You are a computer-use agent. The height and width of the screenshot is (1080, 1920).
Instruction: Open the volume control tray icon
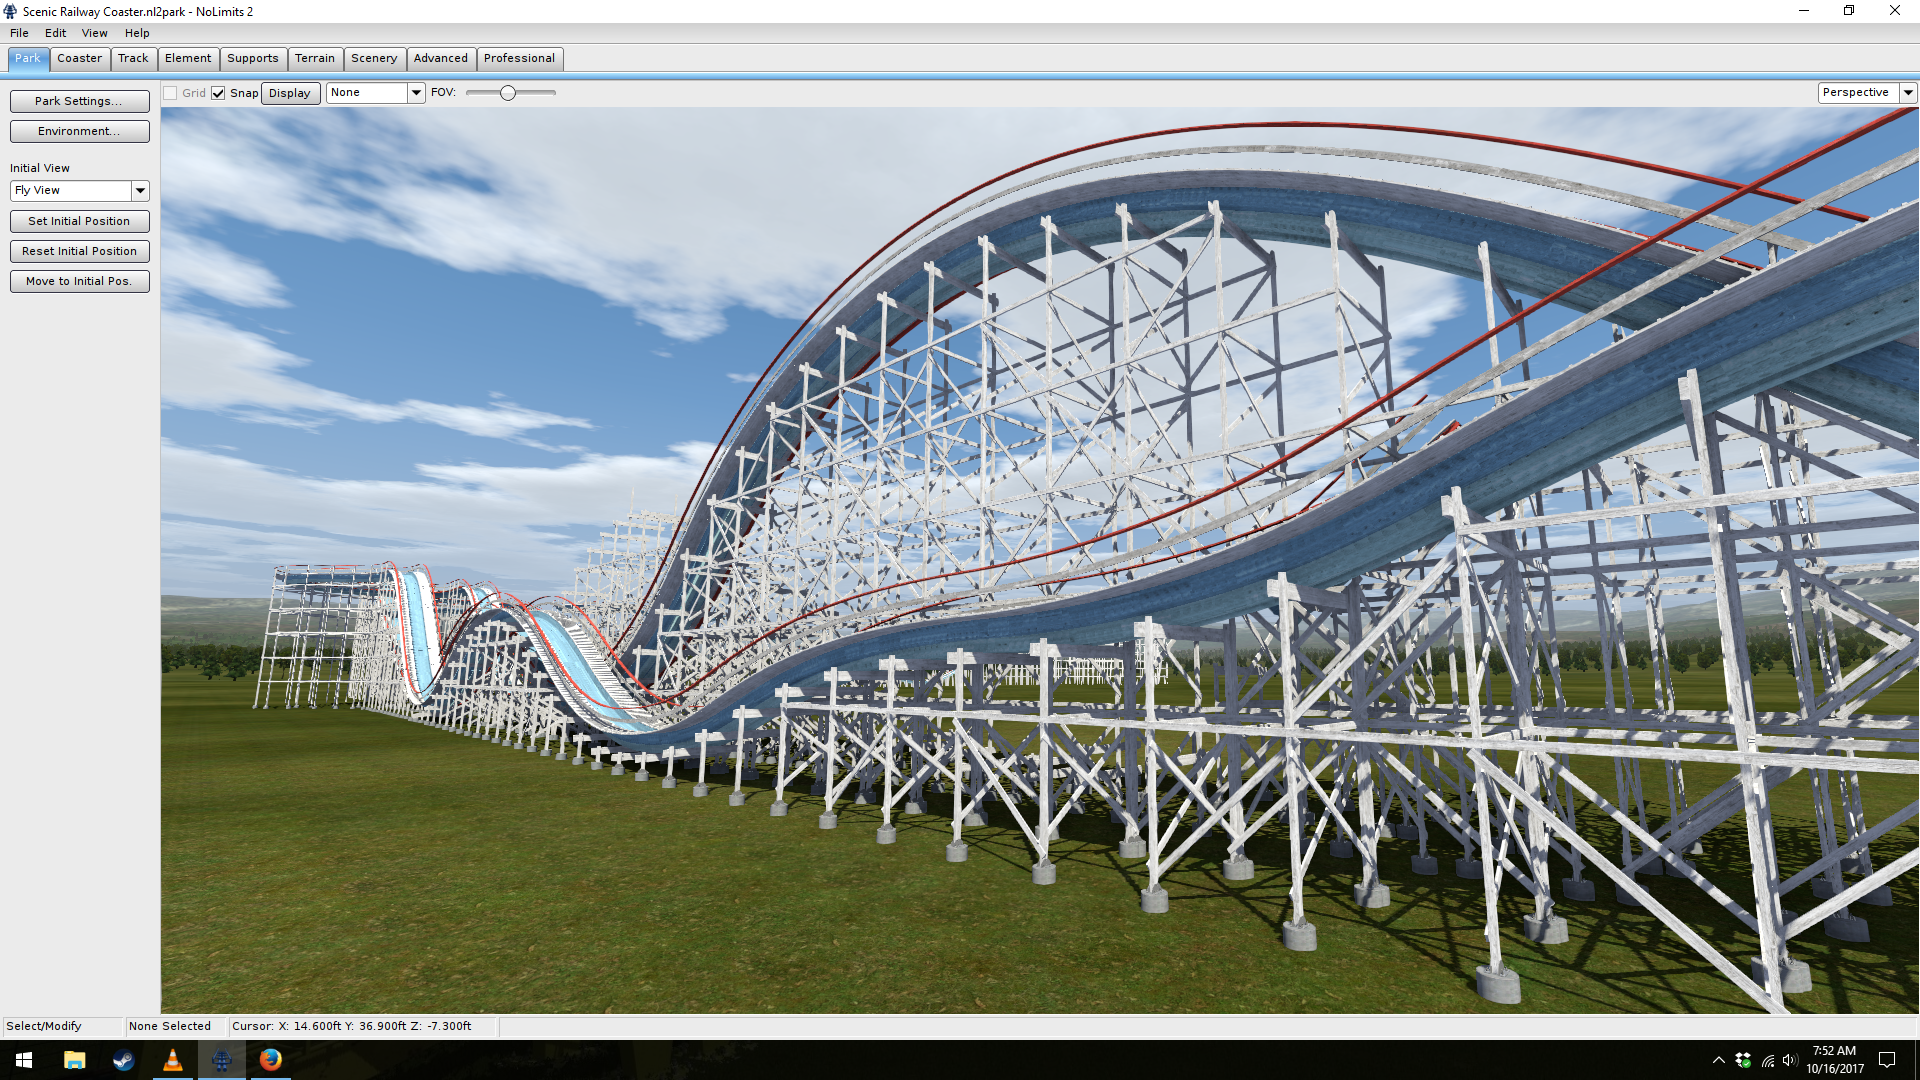coord(1789,1060)
